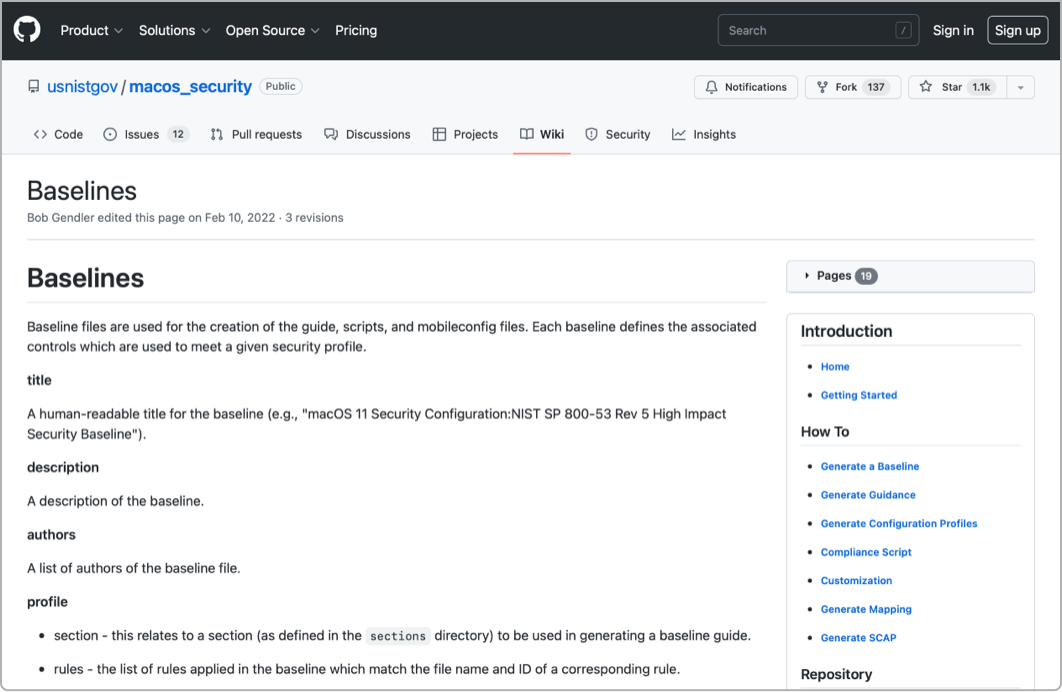Screen dimensions: 1062x692
Task: Click the slash shortcut icon in search
Action: (x=903, y=30)
